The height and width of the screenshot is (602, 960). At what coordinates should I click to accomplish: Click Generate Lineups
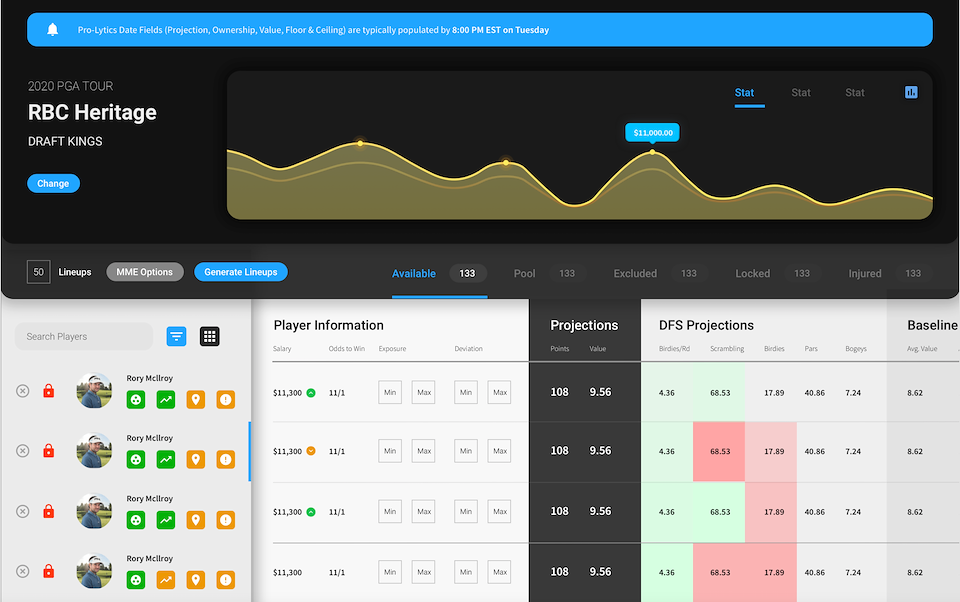241,272
